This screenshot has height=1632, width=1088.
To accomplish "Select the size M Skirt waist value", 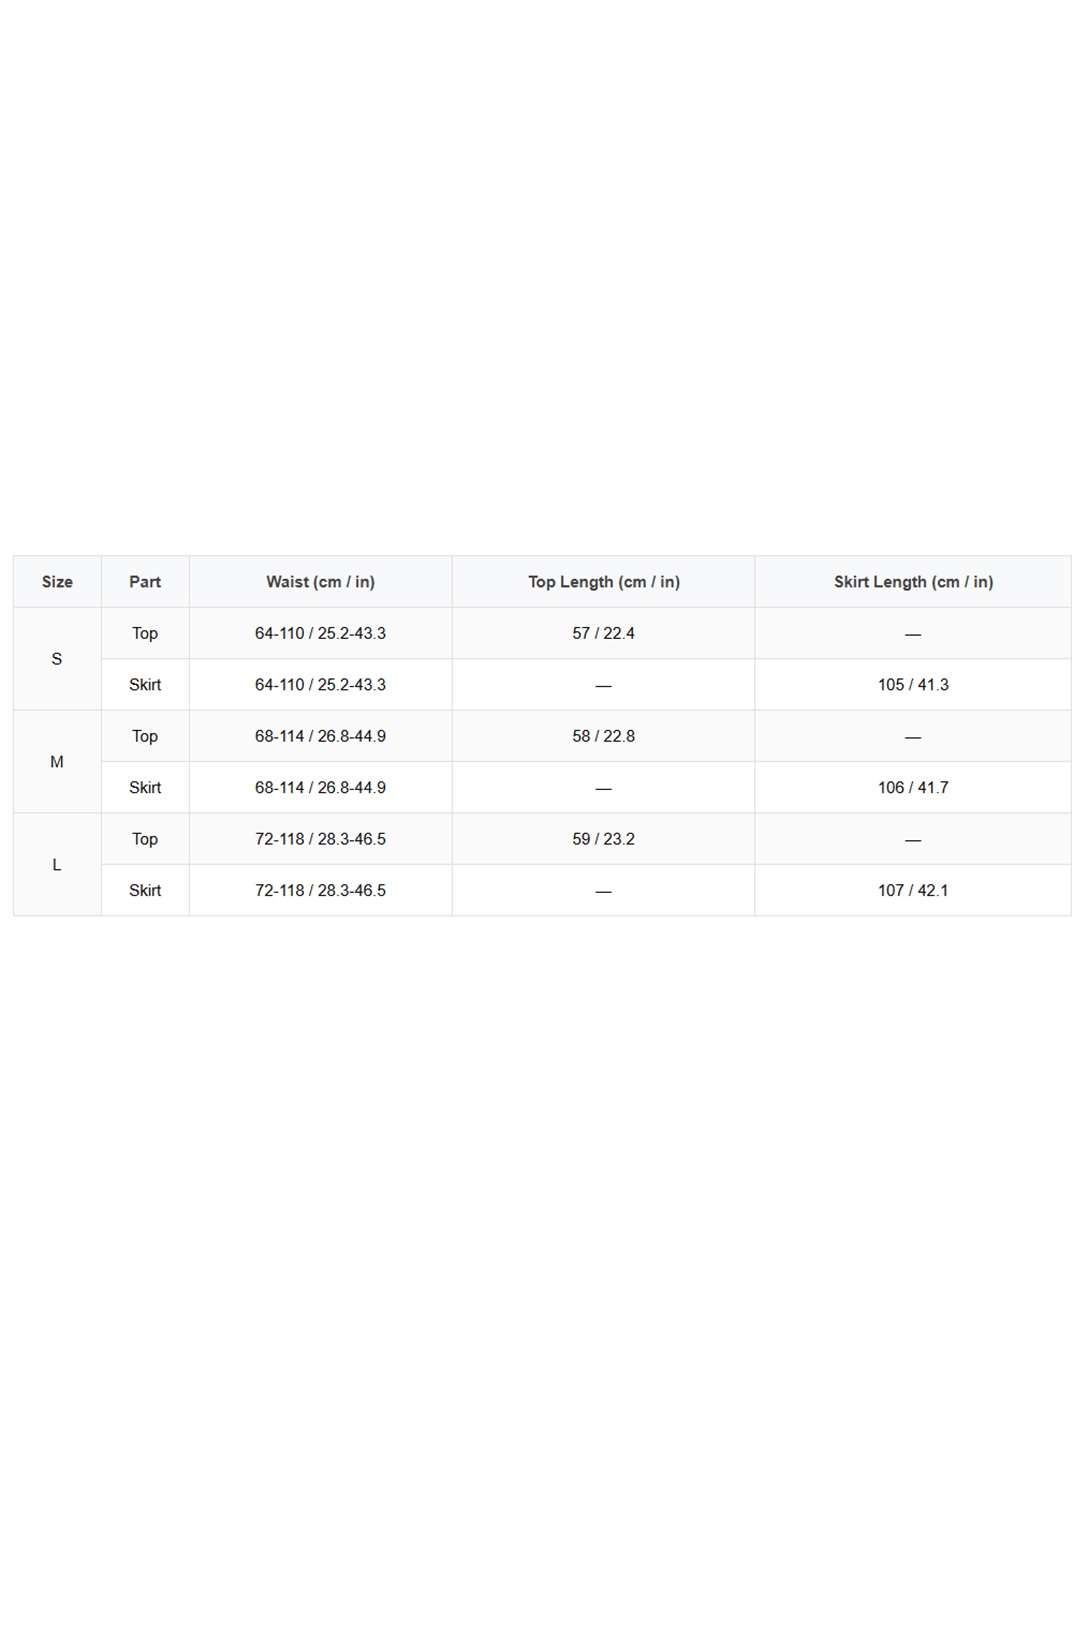I will (320, 788).
